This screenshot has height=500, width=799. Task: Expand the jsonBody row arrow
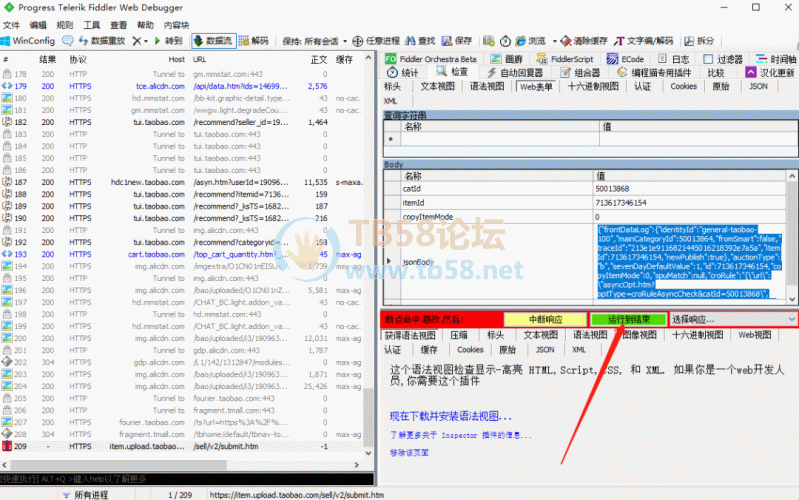(x=389, y=261)
